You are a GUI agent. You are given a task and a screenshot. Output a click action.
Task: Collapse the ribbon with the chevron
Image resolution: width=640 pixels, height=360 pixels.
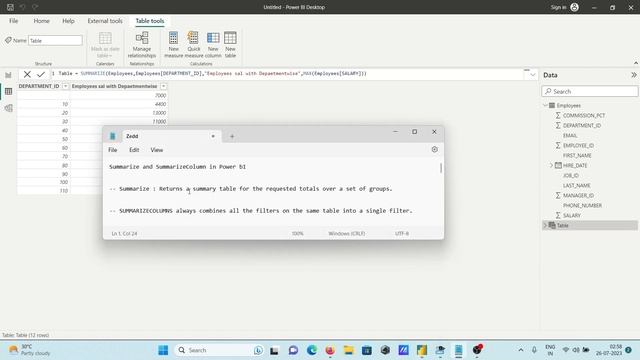point(636,63)
